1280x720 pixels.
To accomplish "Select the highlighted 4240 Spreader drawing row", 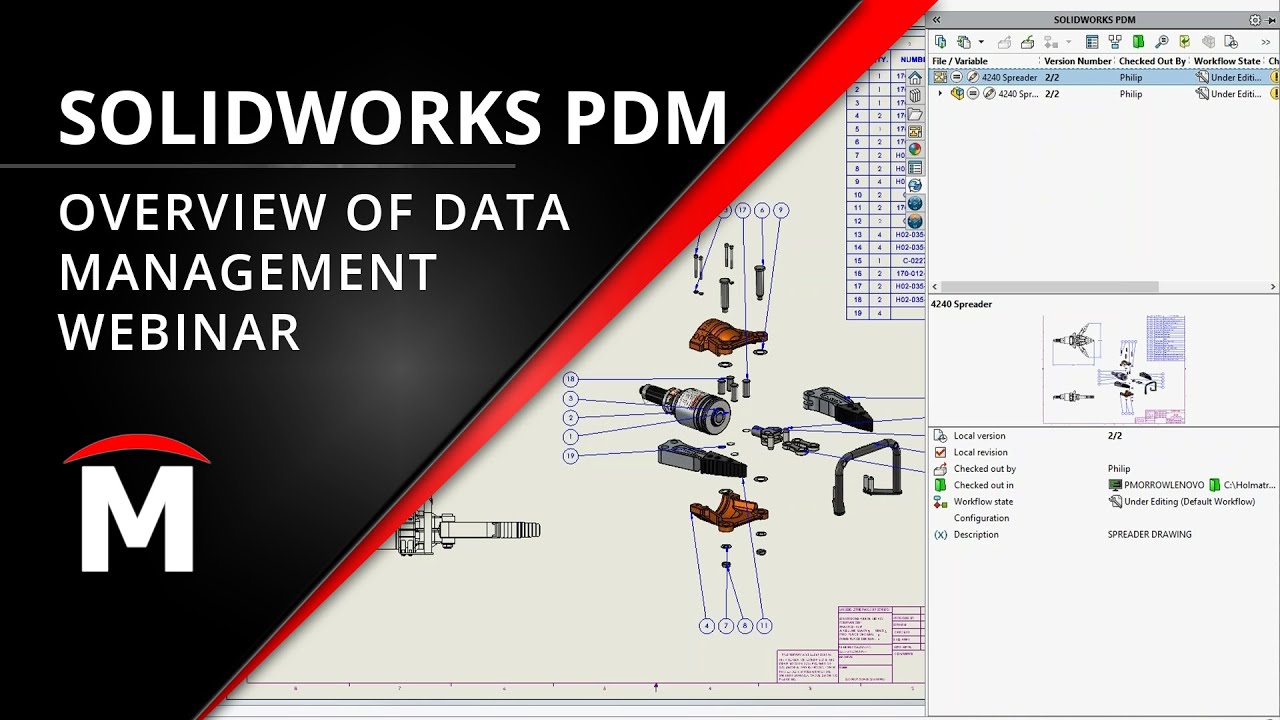I will pyautogui.click(x=1104, y=77).
